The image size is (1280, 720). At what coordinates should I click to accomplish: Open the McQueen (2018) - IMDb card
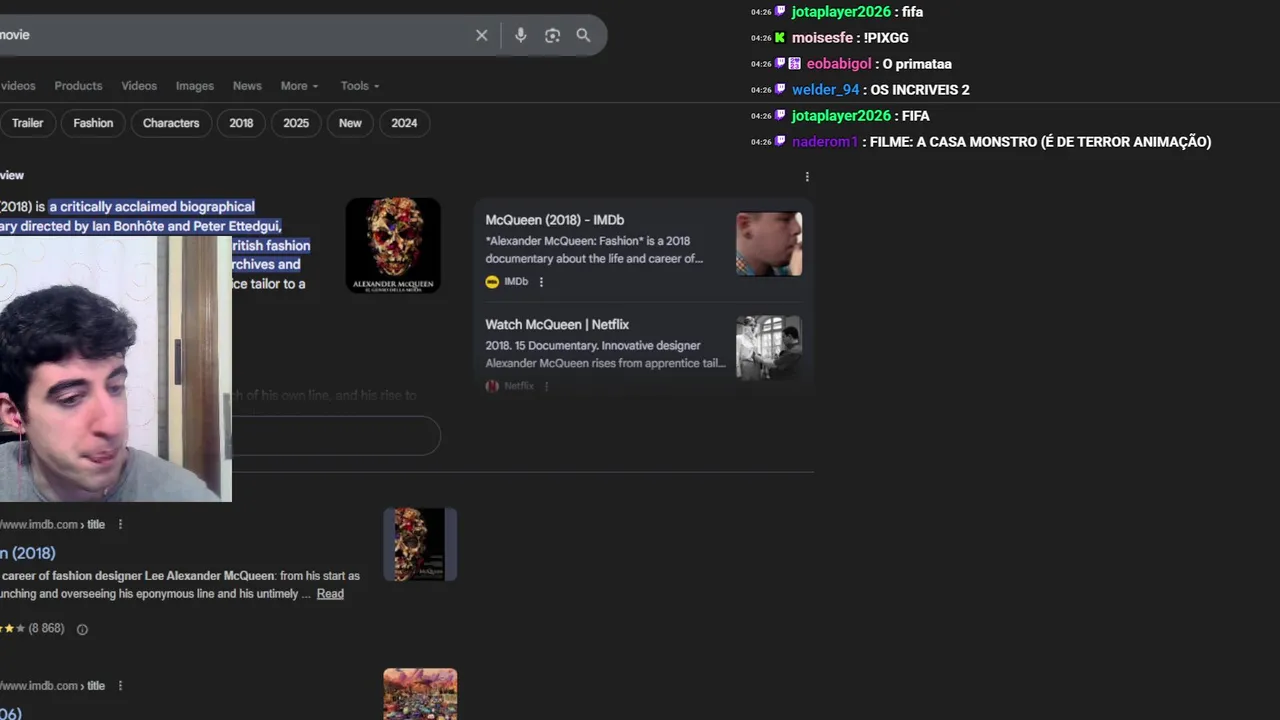(x=643, y=250)
